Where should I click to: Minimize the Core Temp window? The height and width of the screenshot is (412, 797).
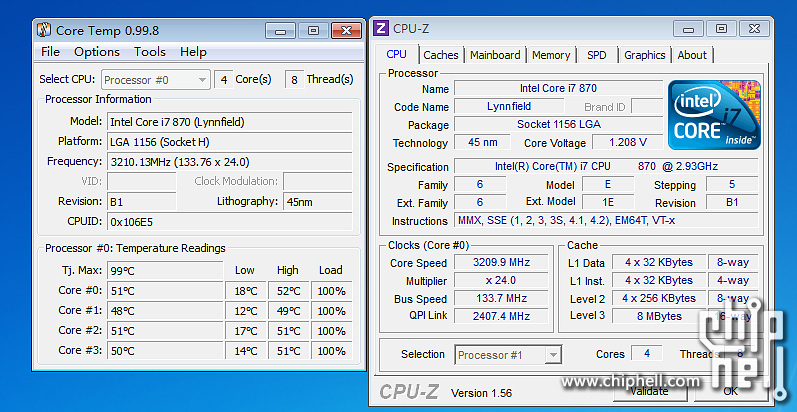[280, 31]
